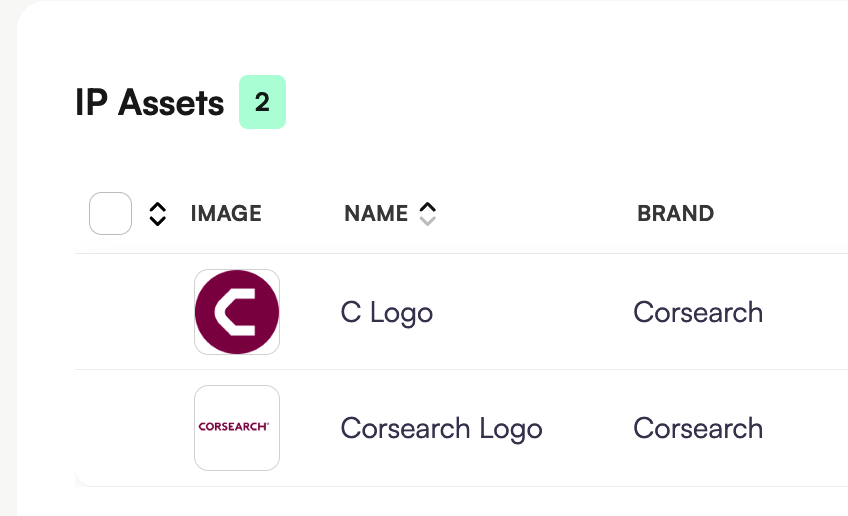The width and height of the screenshot is (848, 516).
Task: Click the Corsearch brand in Corsearch Logo row
Action: point(698,428)
